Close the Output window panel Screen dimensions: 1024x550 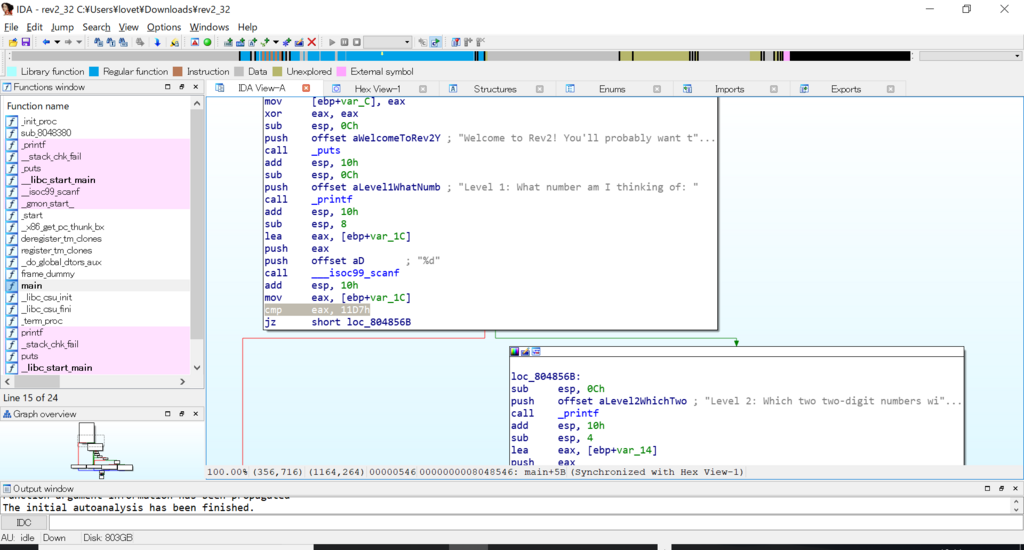pyautogui.click(x=1015, y=489)
